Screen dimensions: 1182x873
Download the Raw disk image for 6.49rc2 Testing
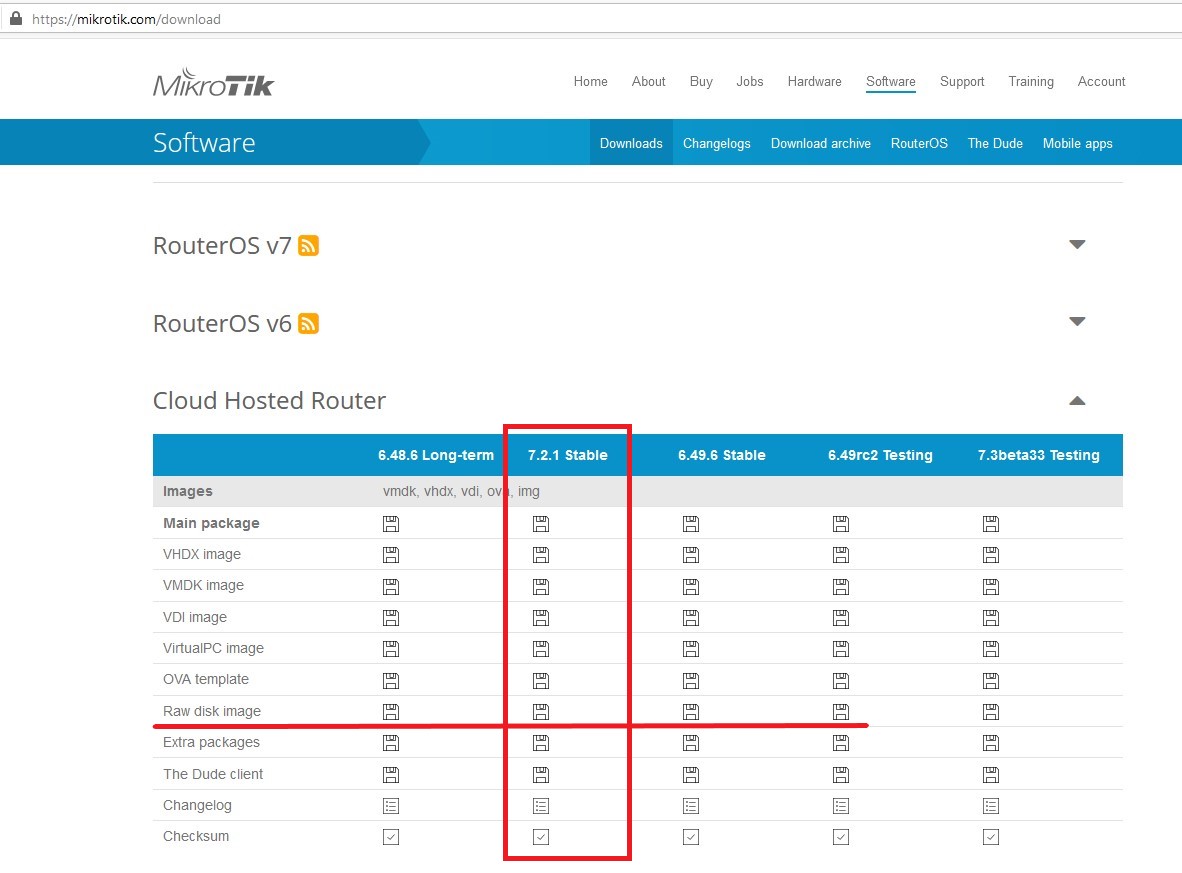[841, 711]
